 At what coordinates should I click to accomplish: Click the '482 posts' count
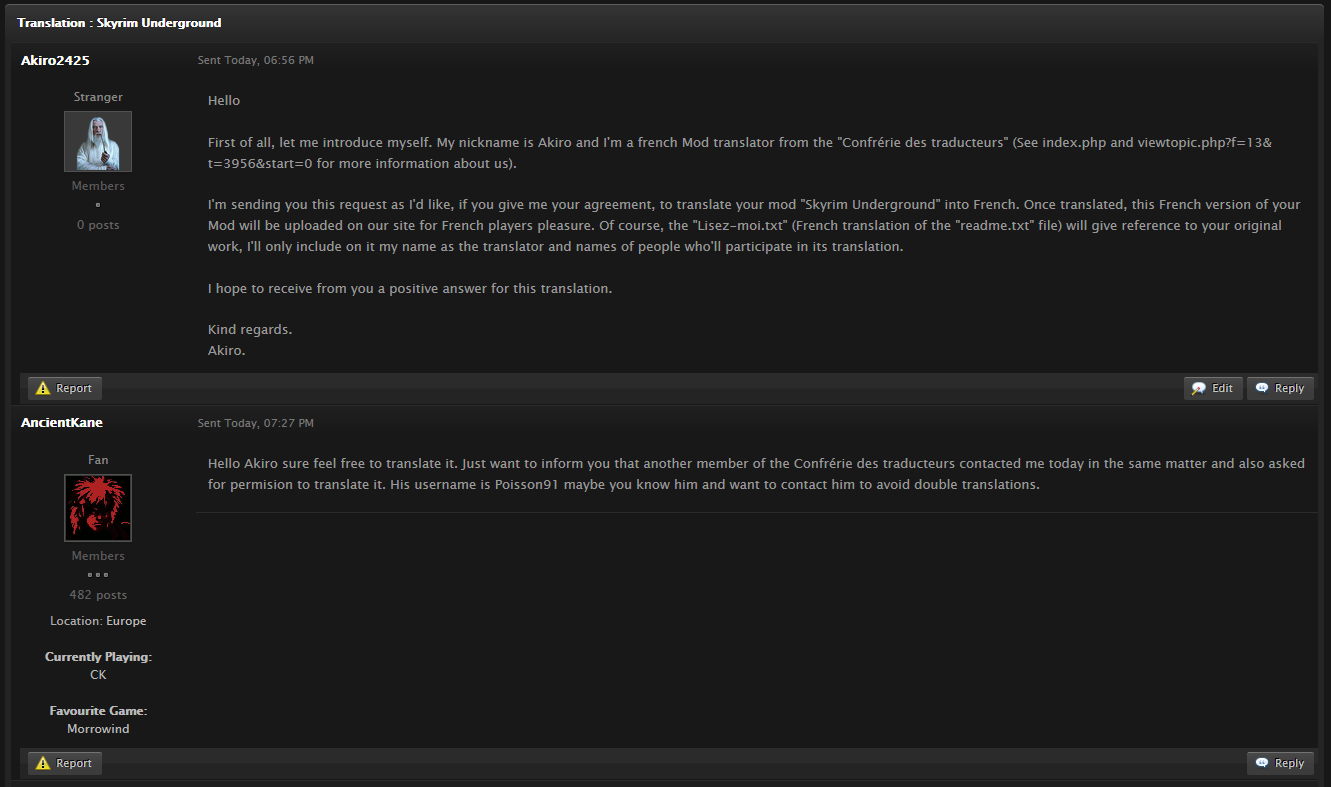click(98, 595)
